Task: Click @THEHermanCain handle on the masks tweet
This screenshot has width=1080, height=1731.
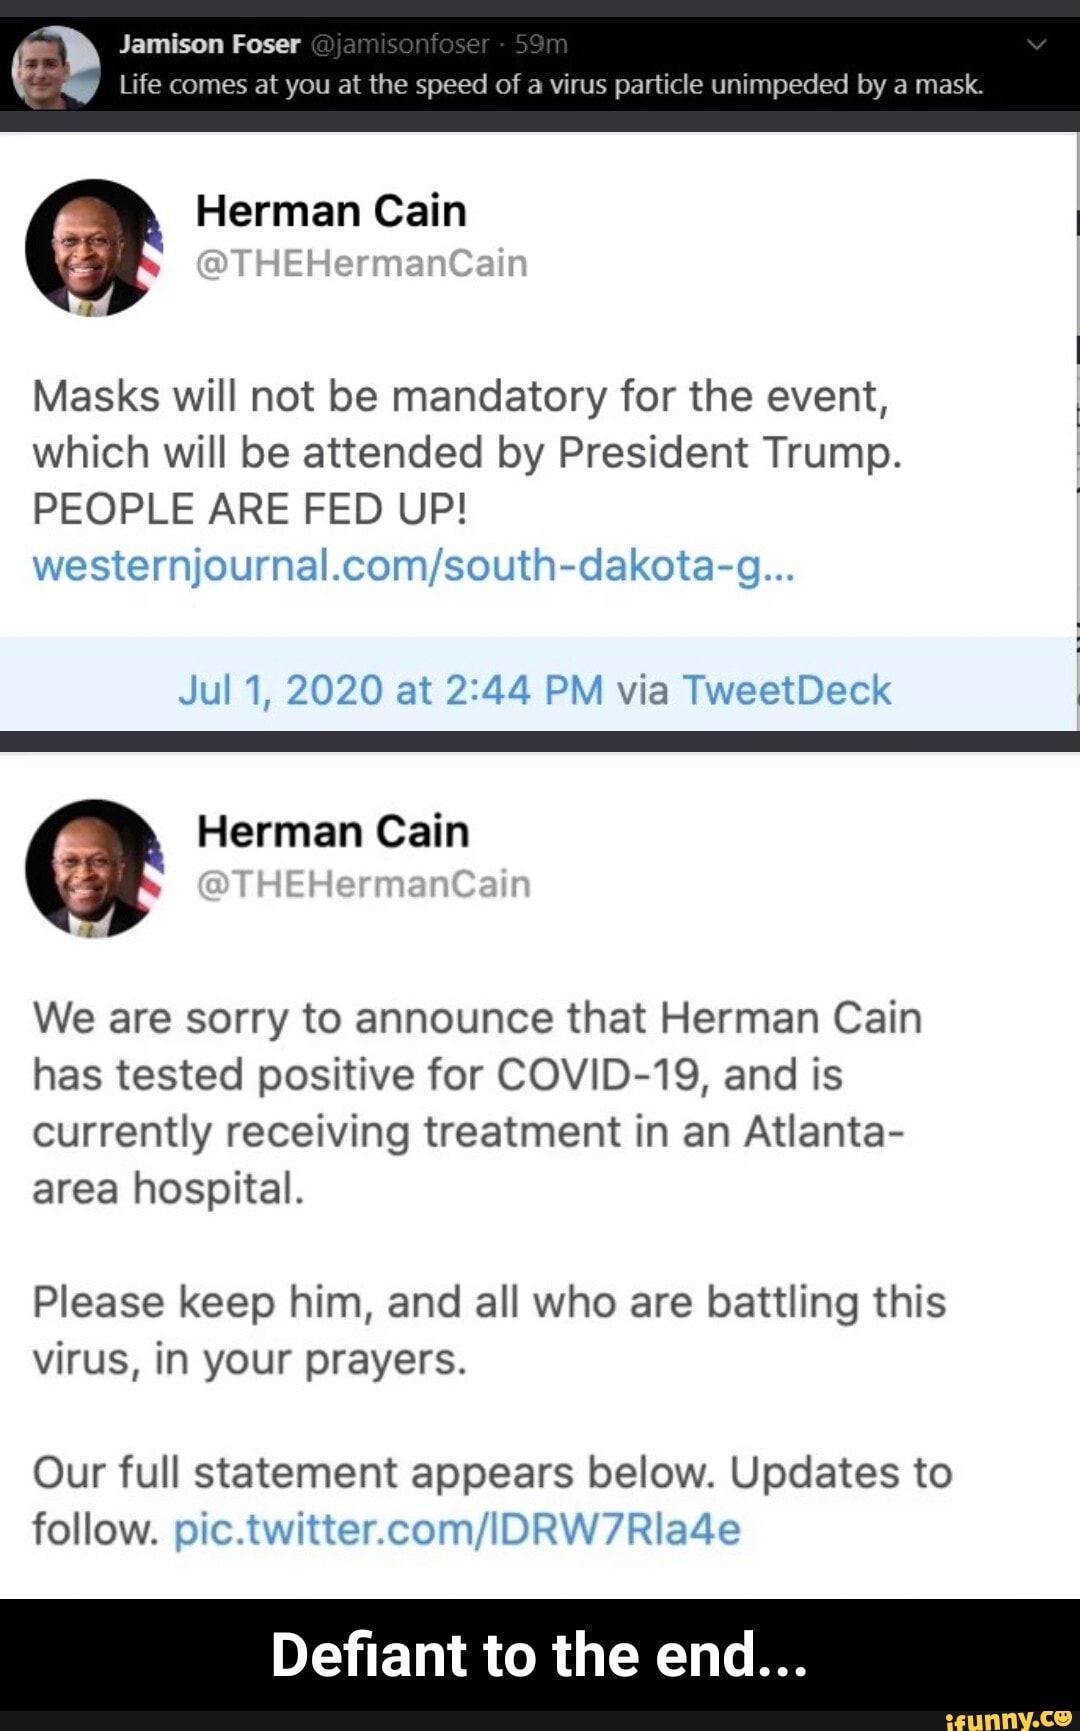Action: [361, 264]
